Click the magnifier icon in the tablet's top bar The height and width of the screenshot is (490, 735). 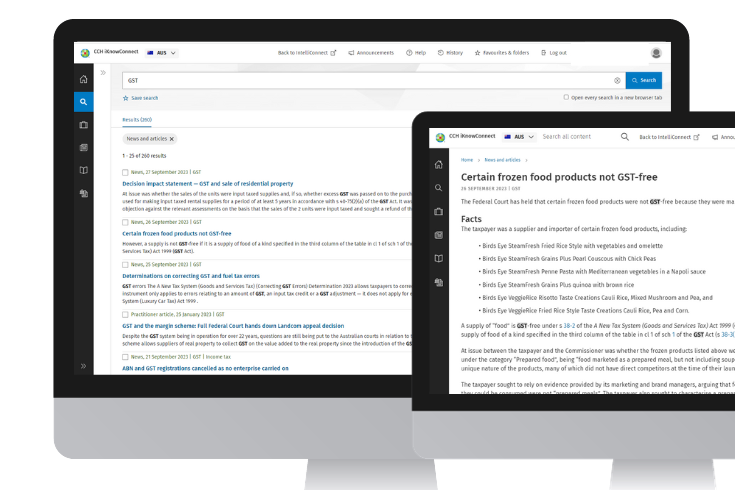coord(625,136)
